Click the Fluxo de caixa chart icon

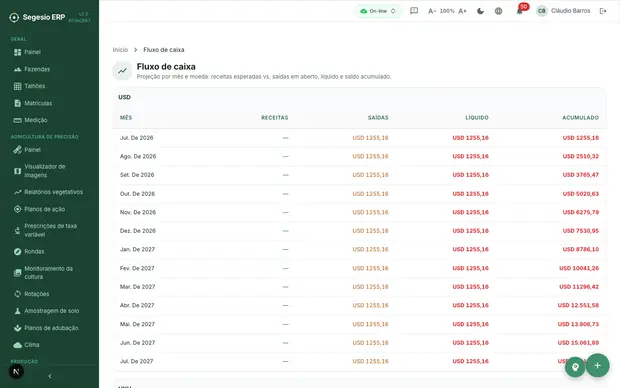pyautogui.click(x=122, y=71)
